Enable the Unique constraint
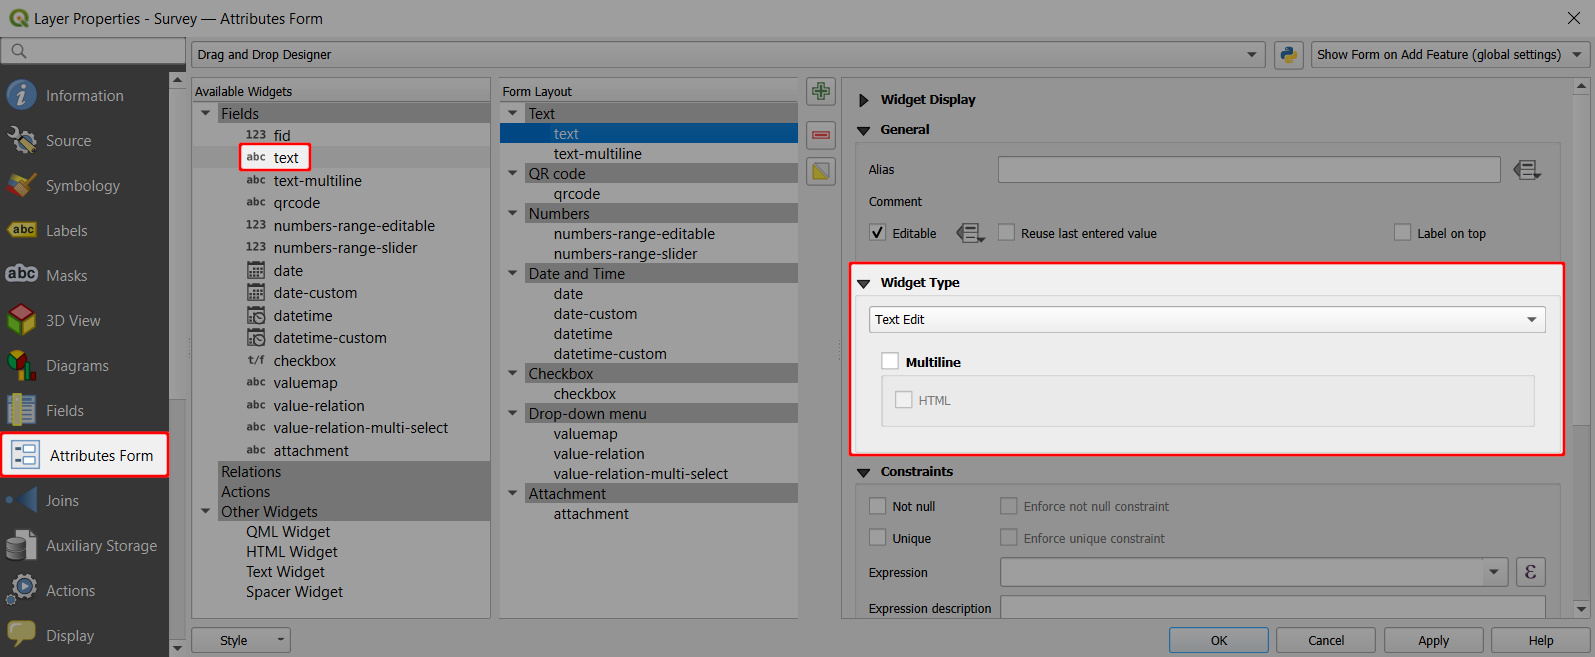Screen dimensions: 1595x657 click(x=877, y=538)
